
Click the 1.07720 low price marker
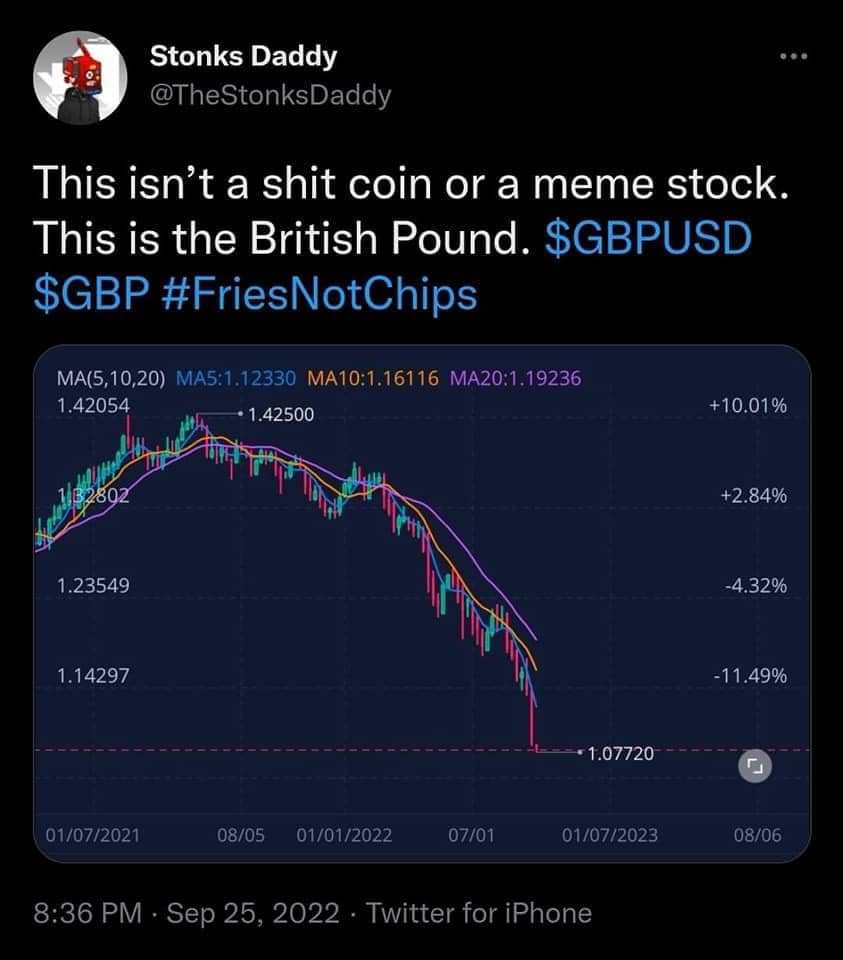(620, 753)
